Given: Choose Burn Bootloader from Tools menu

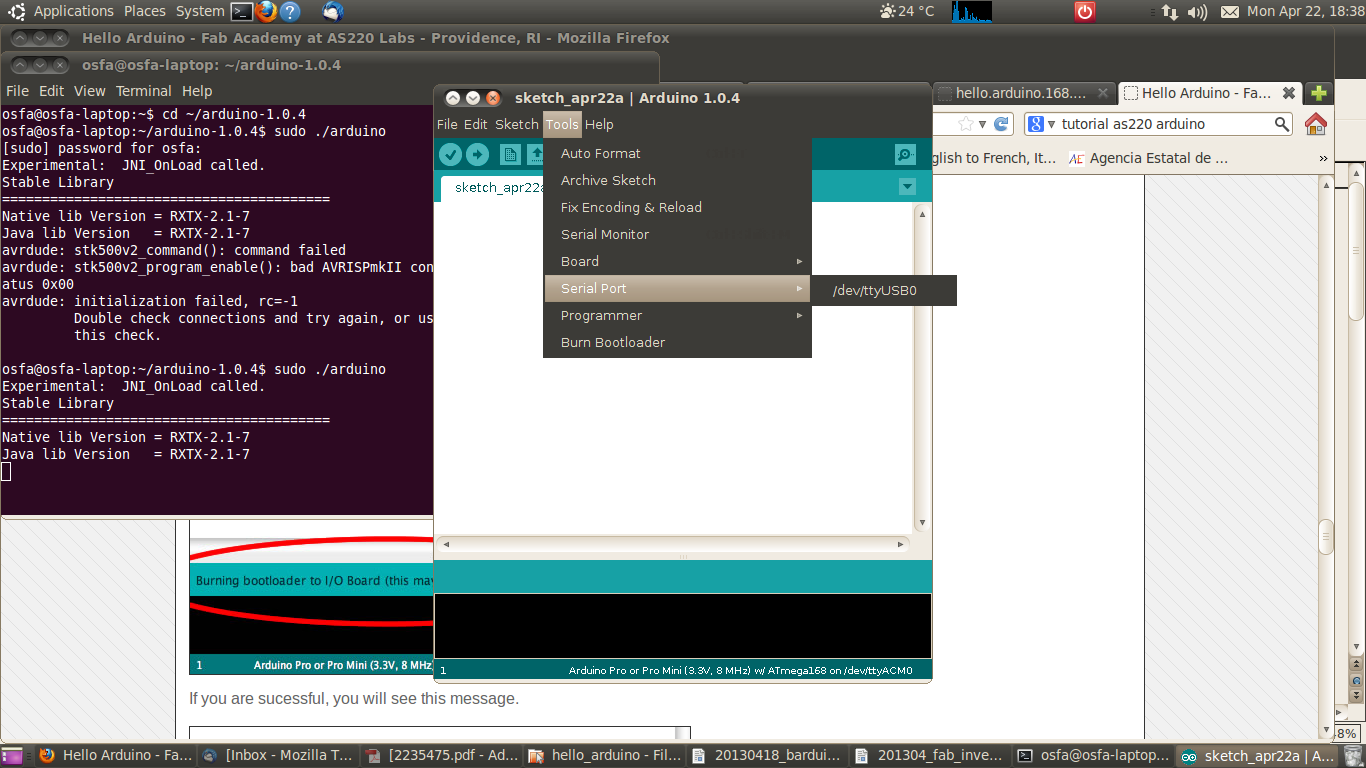Looking at the screenshot, I should pos(677,343).
